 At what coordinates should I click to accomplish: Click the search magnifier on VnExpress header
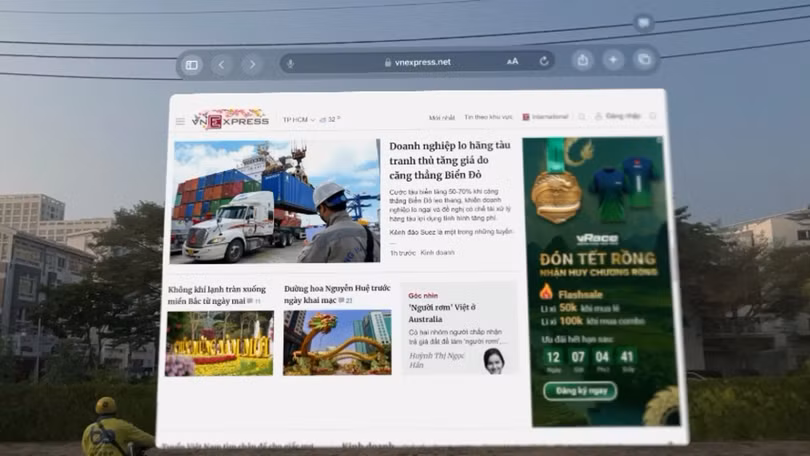(x=581, y=117)
